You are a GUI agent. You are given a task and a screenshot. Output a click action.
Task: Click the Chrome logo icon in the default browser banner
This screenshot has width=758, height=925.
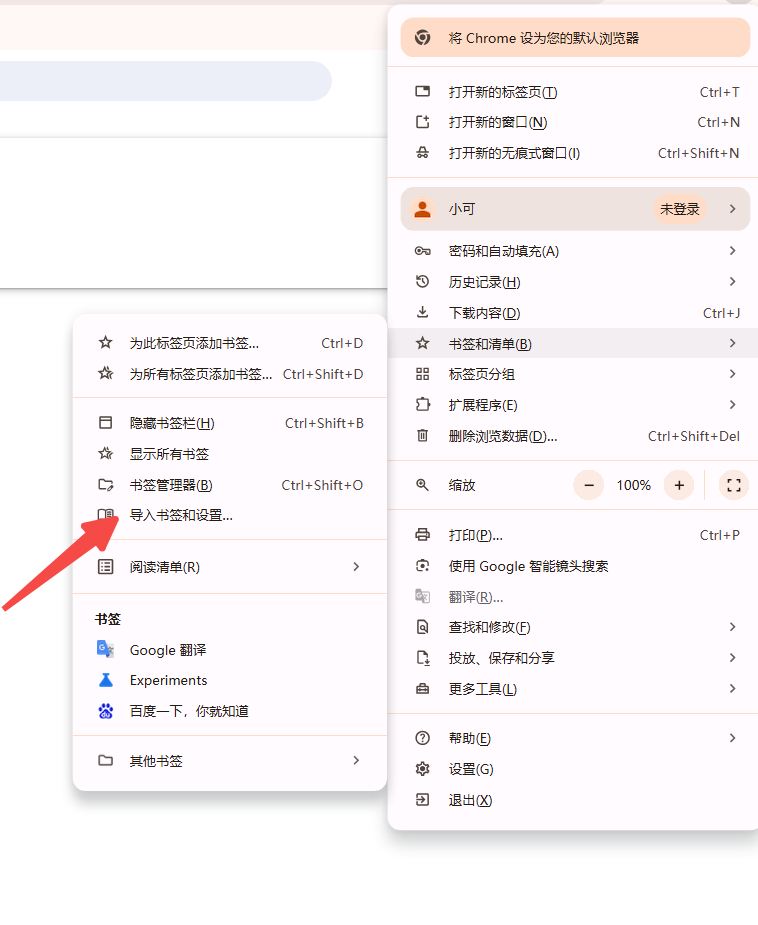422,38
